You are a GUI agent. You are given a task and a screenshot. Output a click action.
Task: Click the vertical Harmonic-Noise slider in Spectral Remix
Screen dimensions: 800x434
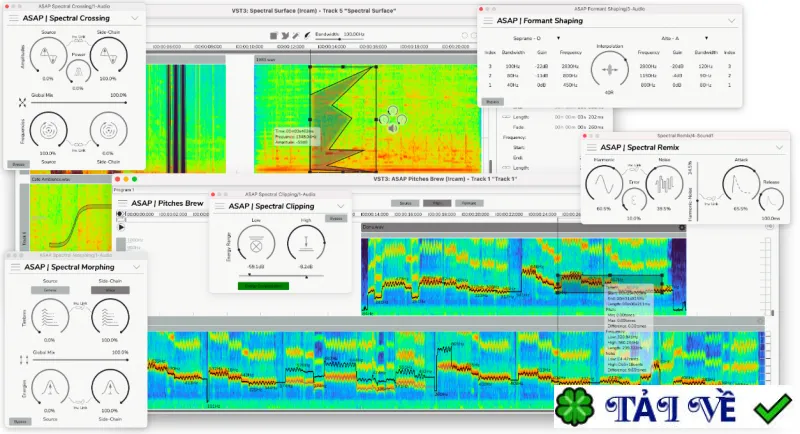pyautogui.click(x=697, y=192)
